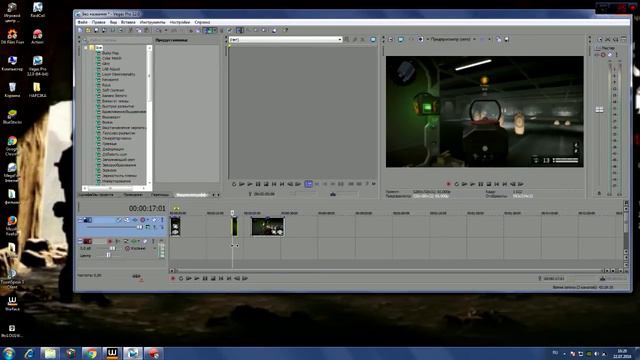Click the What's This help question icon
The width and height of the screenshot is (640, 360).
(x=286, y=30)
